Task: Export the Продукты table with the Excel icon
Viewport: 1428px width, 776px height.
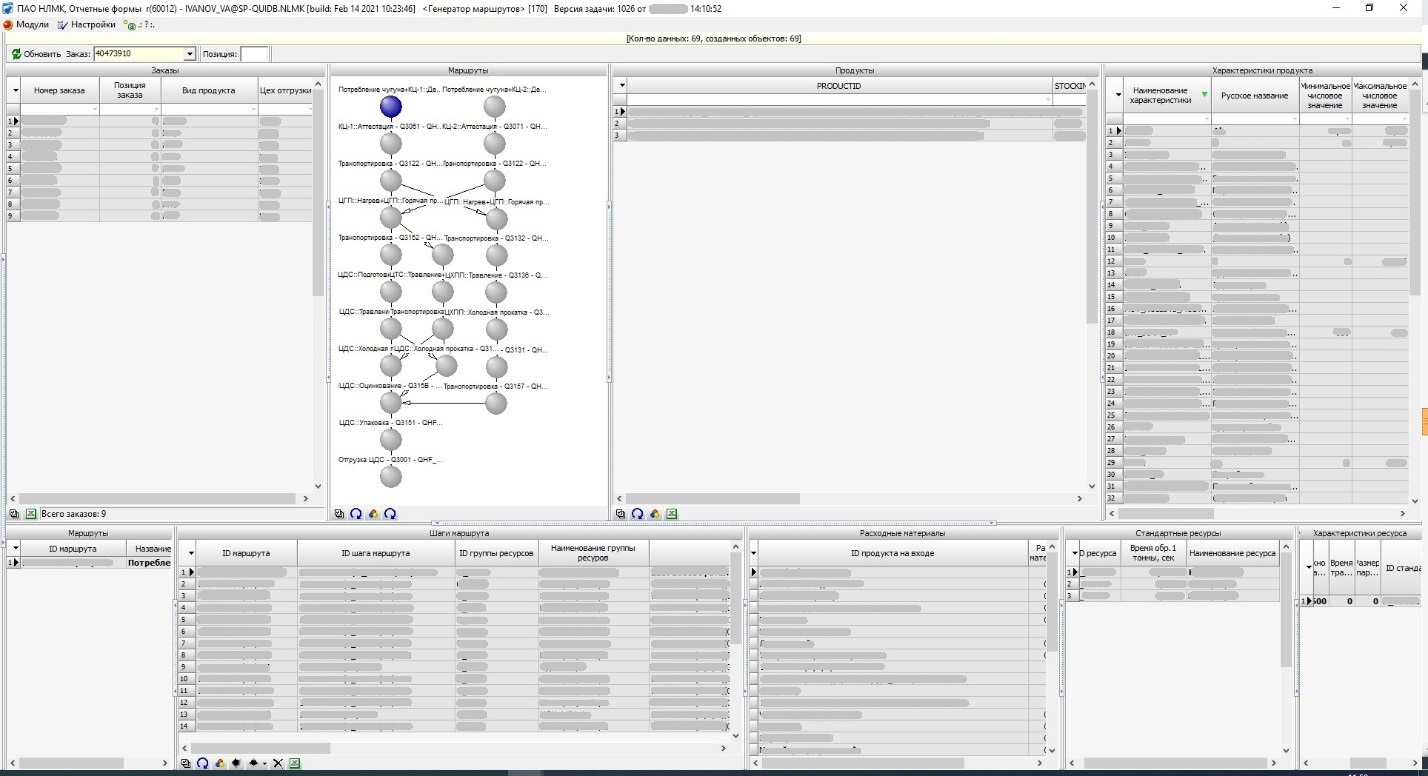Action: [x=672, y=513]
